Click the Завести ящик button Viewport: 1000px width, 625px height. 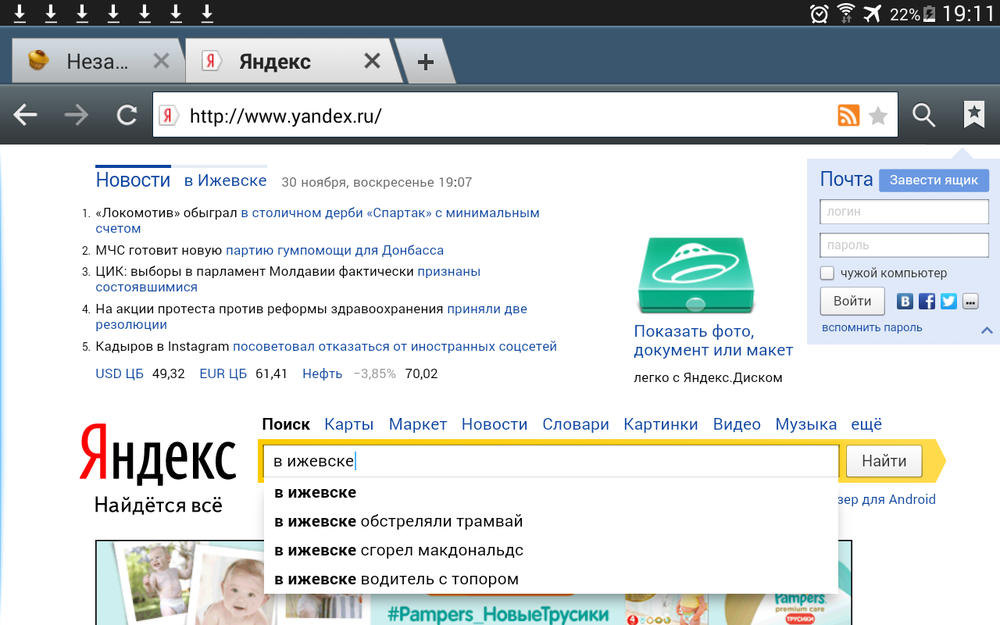click(x=933, y=180)
